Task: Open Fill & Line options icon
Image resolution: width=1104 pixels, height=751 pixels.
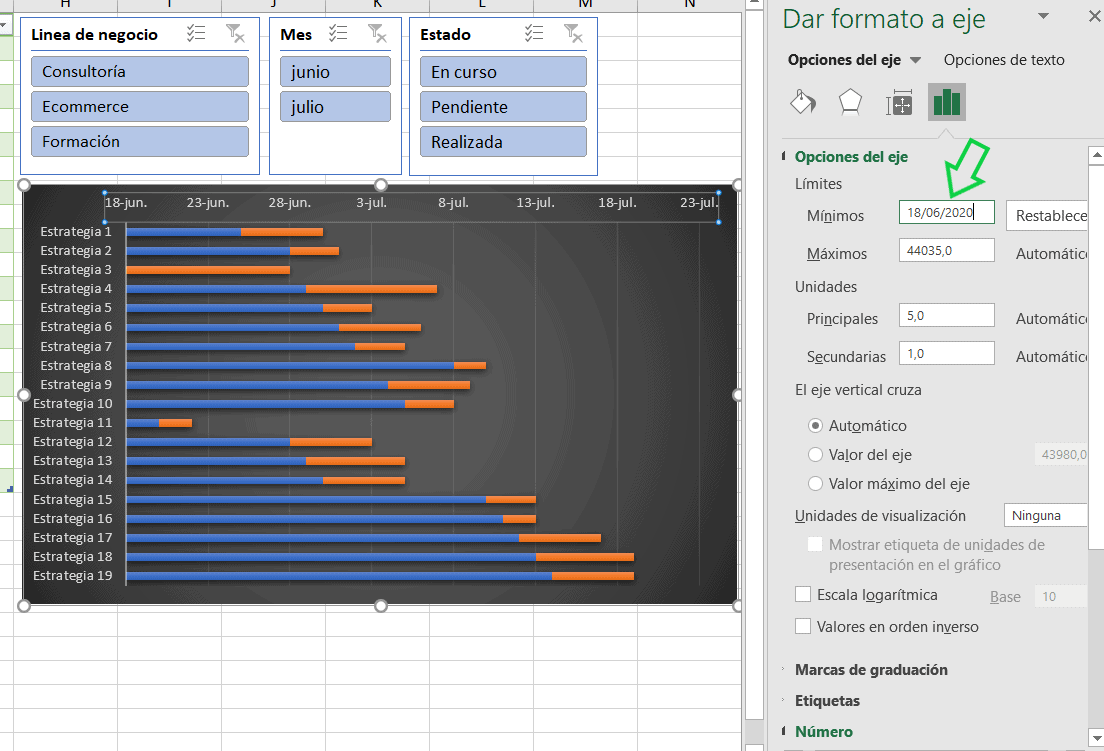Action: click(x=803, y=102)
